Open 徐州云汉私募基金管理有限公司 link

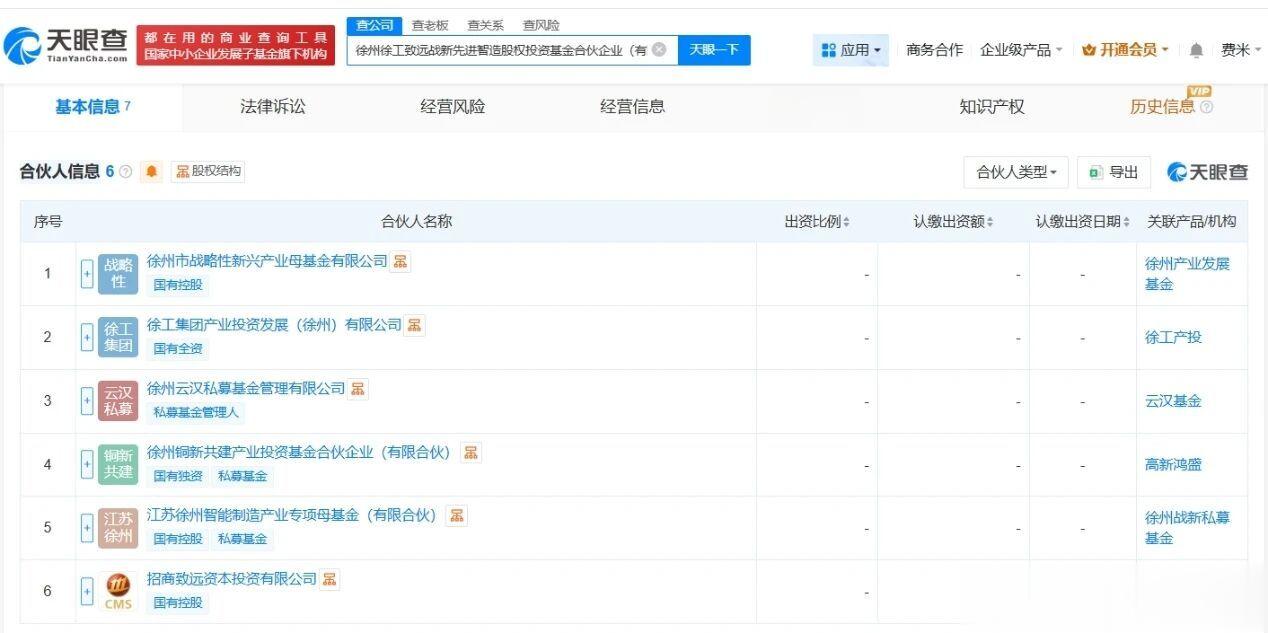pyautogui.click(x=246, y=388)
